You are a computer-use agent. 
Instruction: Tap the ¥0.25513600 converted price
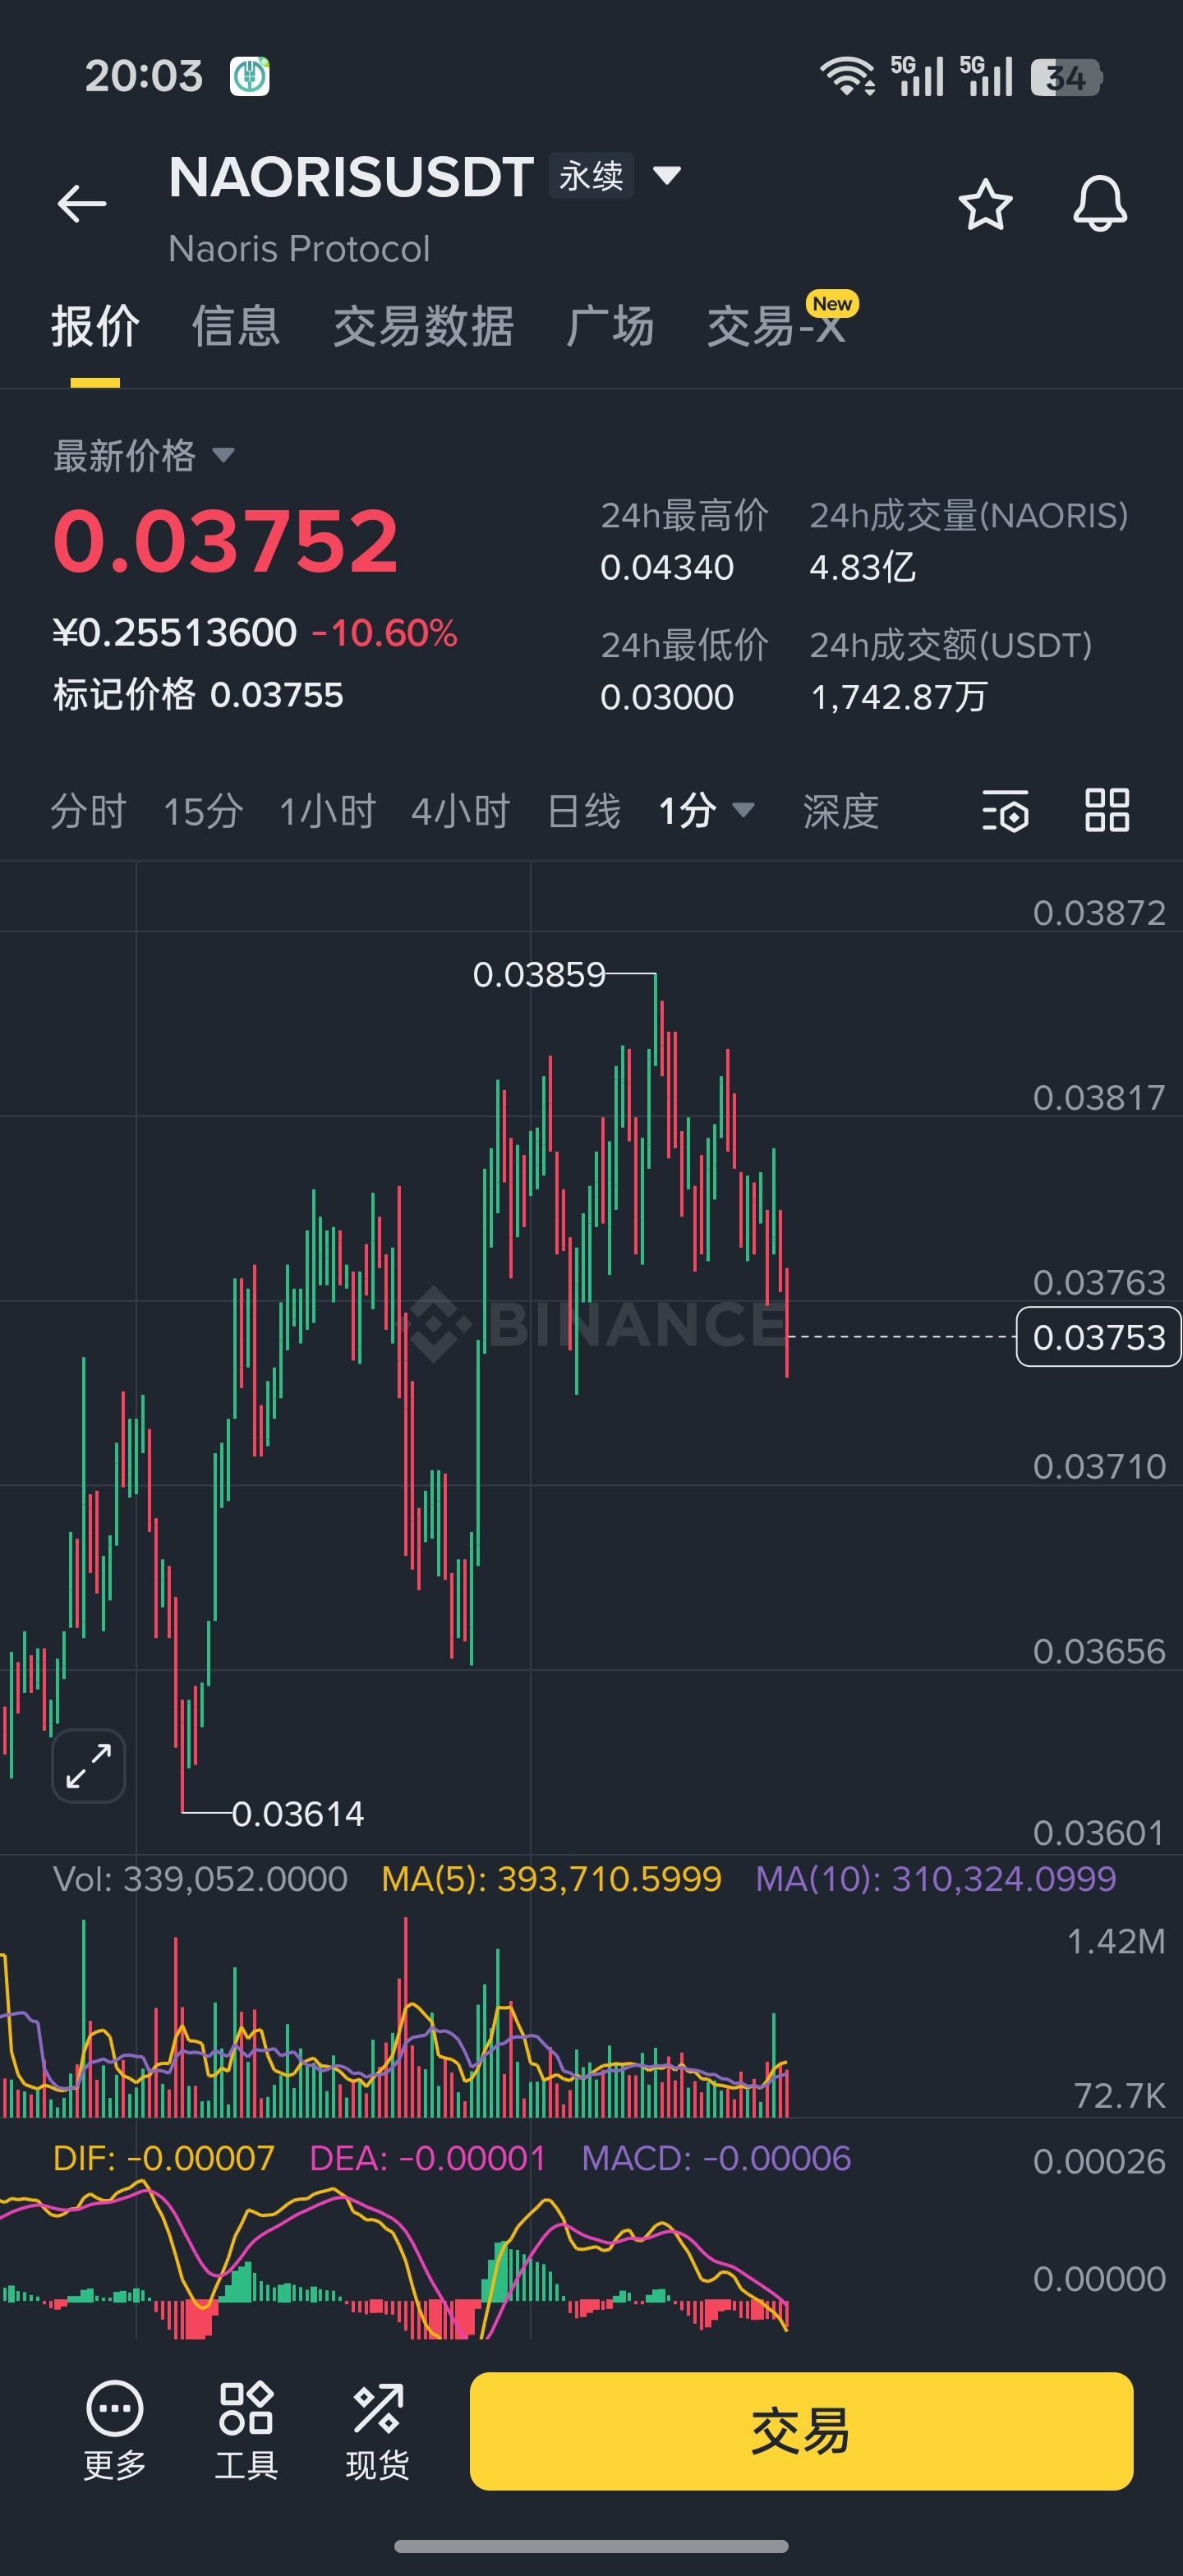pos(175,633)
